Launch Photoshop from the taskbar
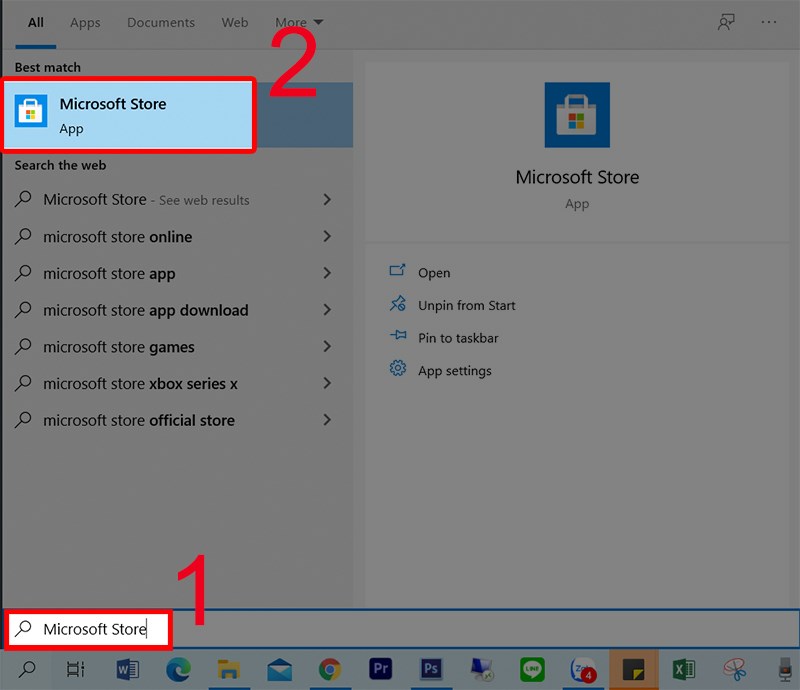 tap(431, 670)
